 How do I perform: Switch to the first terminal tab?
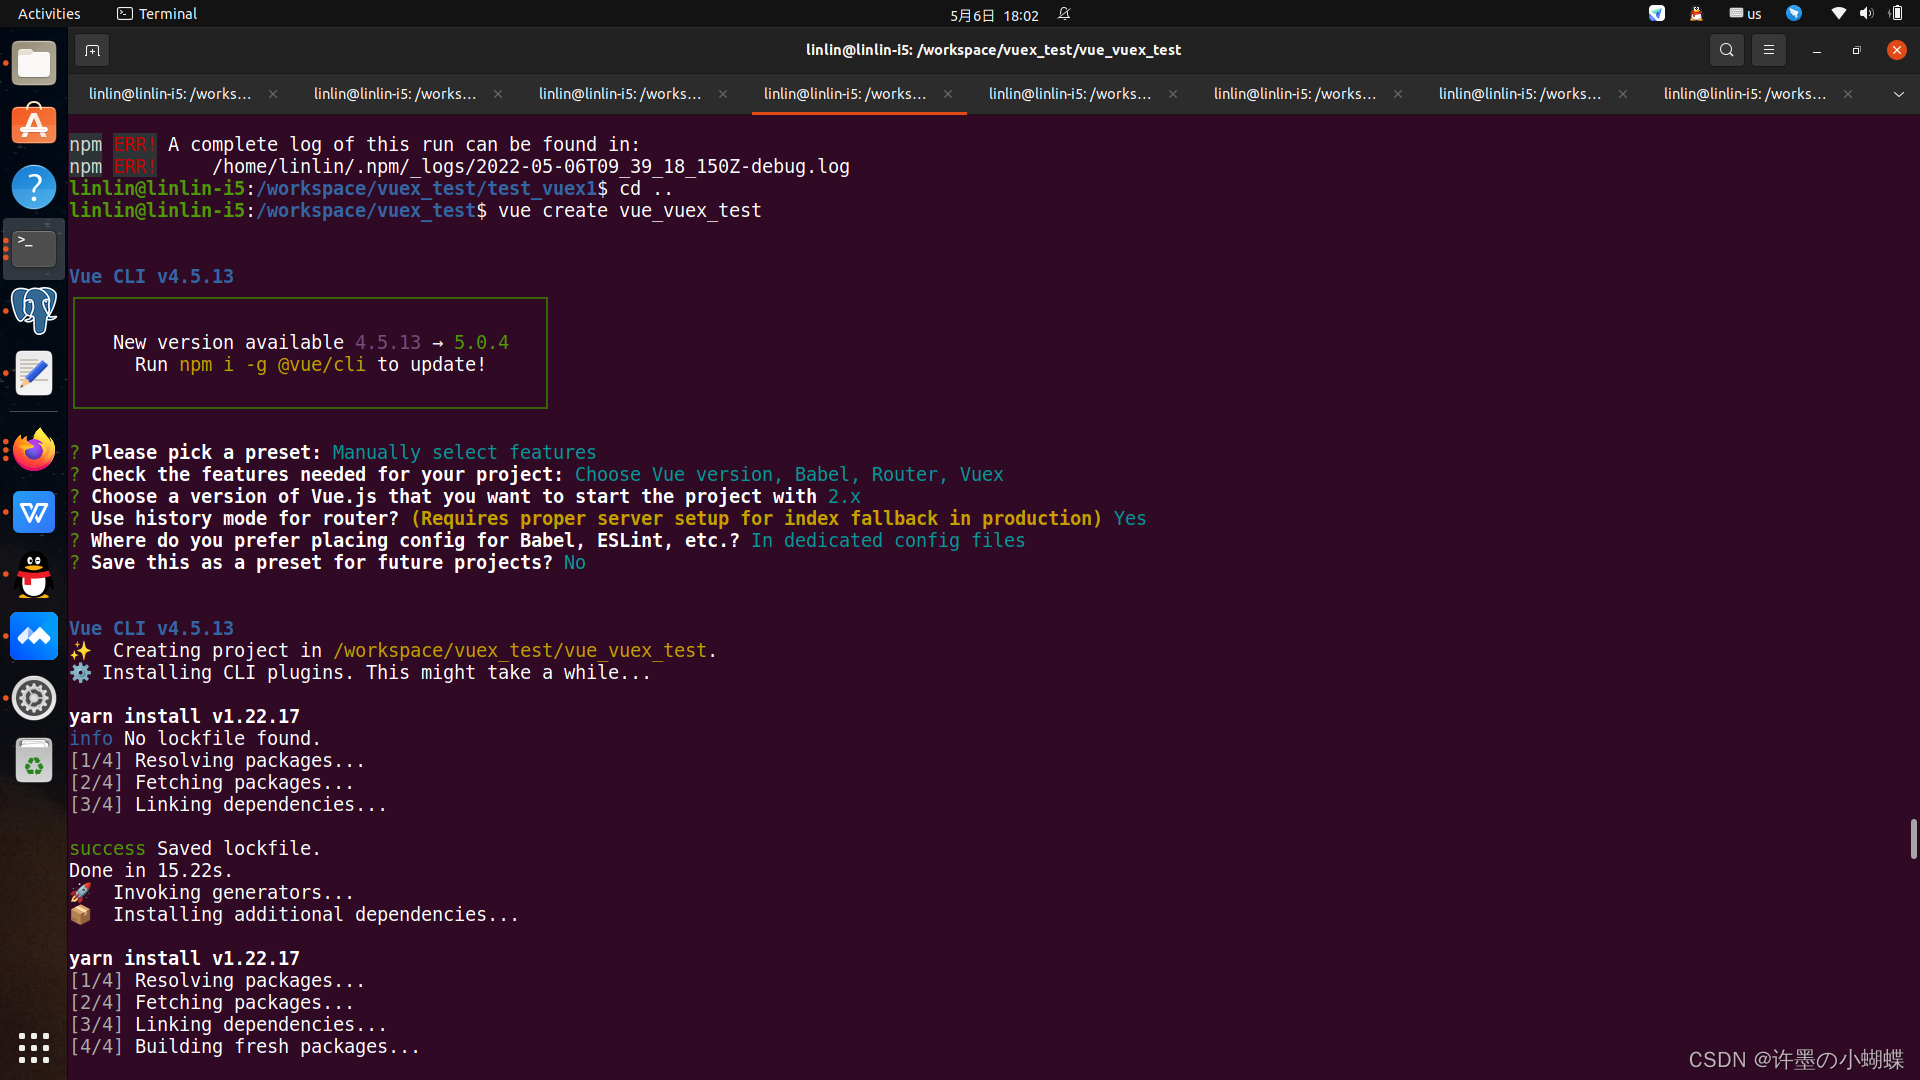[168, 93]
